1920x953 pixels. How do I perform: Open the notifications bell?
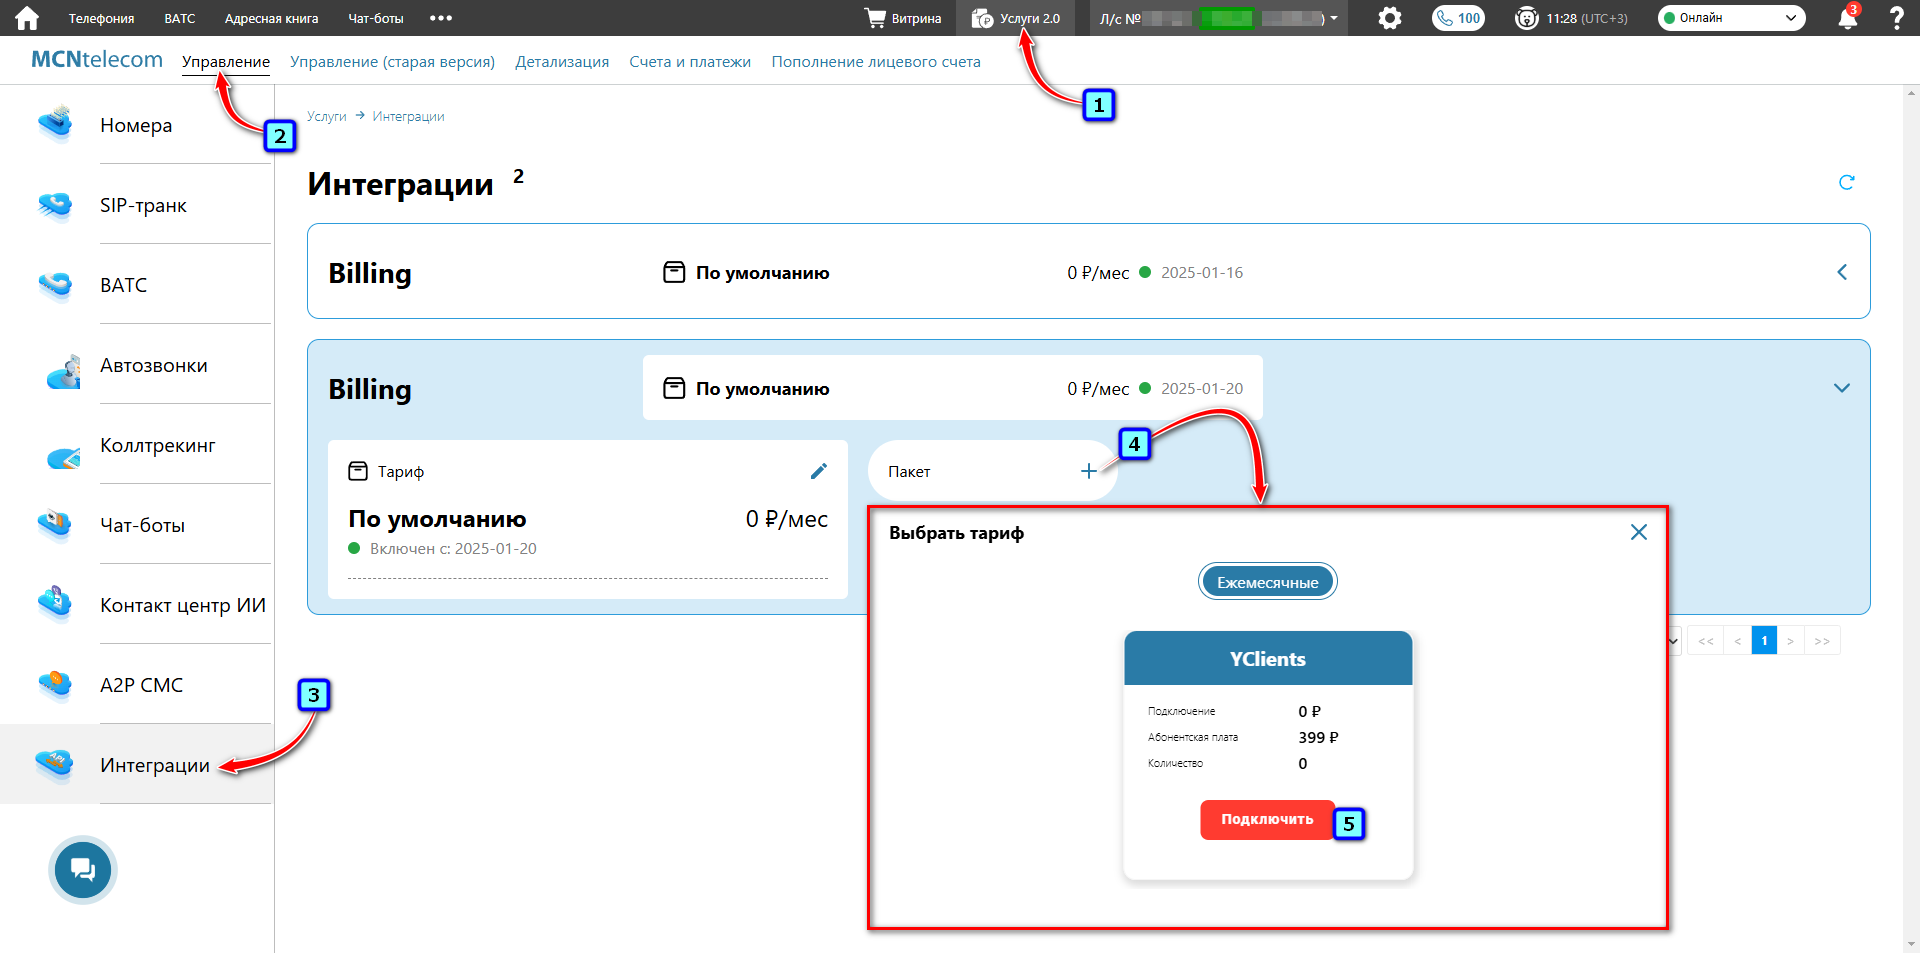[x=1847, y=18]
